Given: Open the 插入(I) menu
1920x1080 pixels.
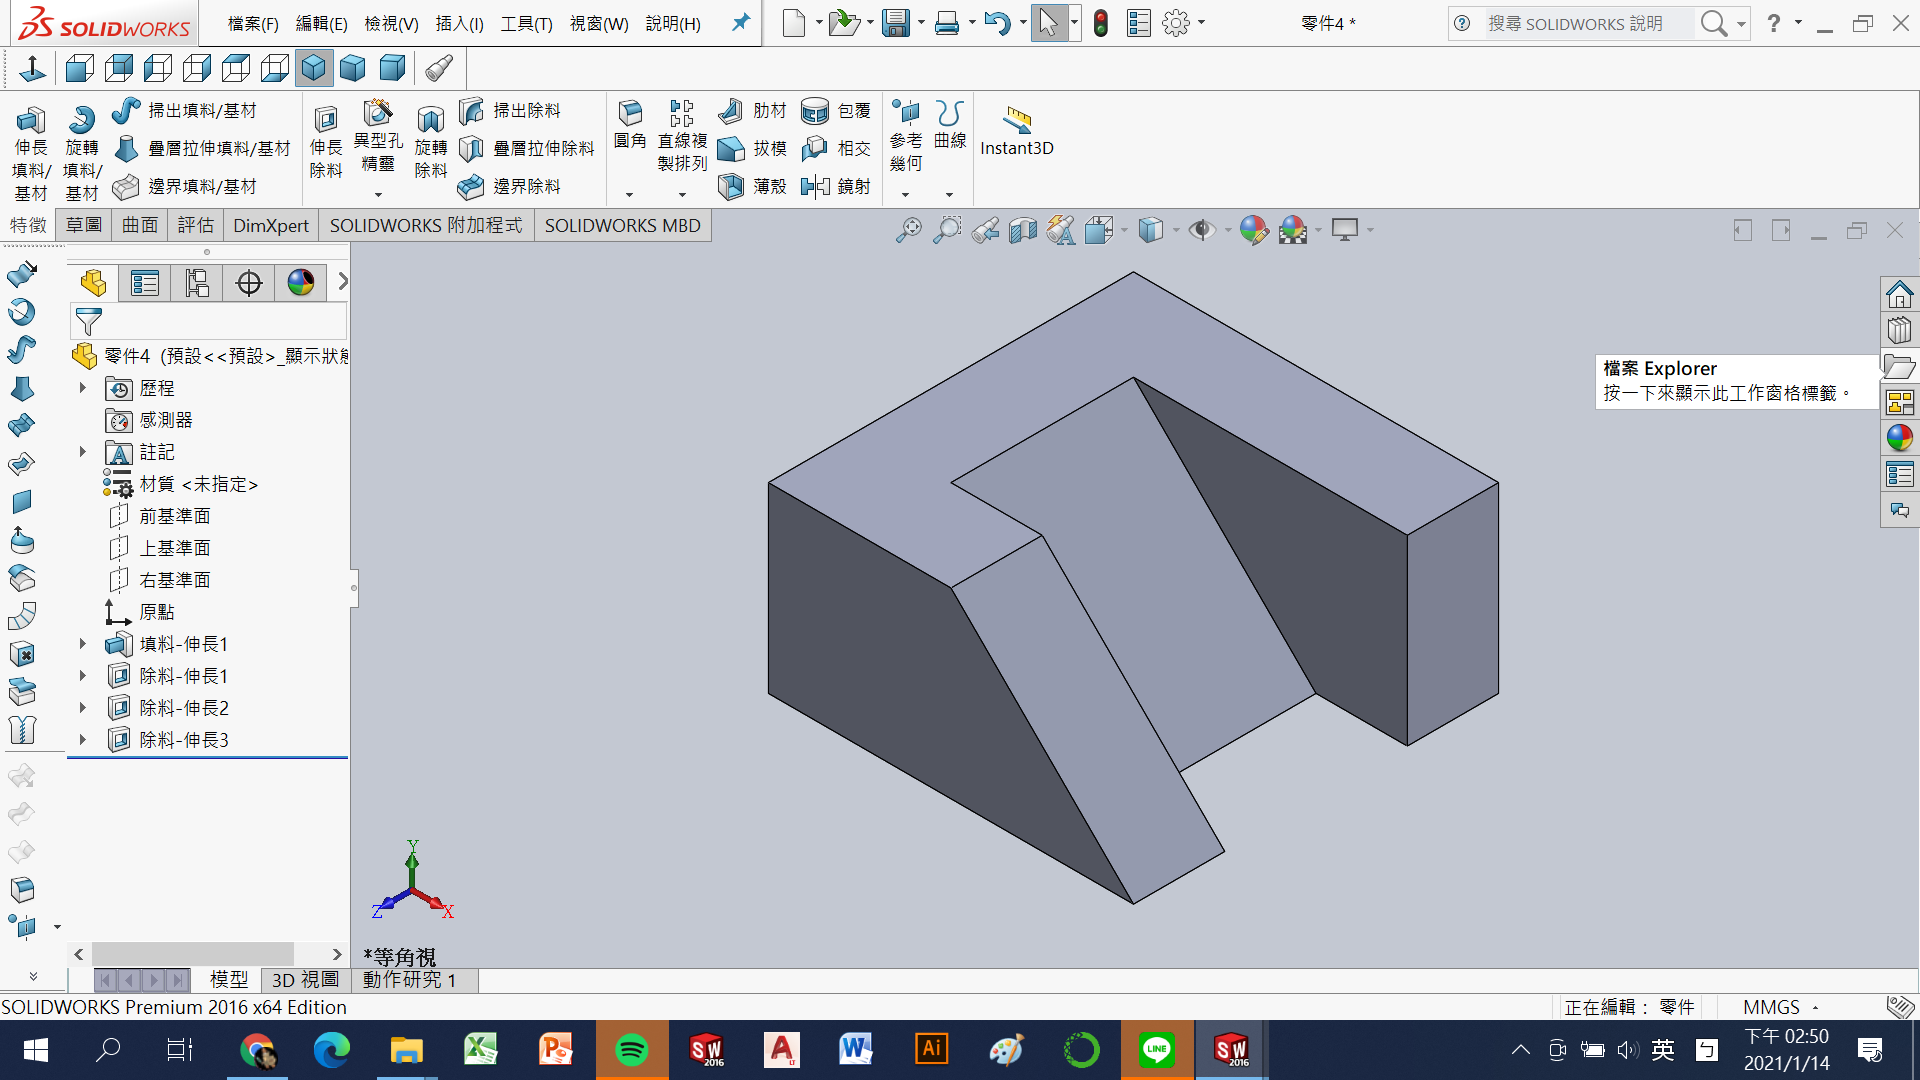Looking at the screenshot, I should pos(459,23).
